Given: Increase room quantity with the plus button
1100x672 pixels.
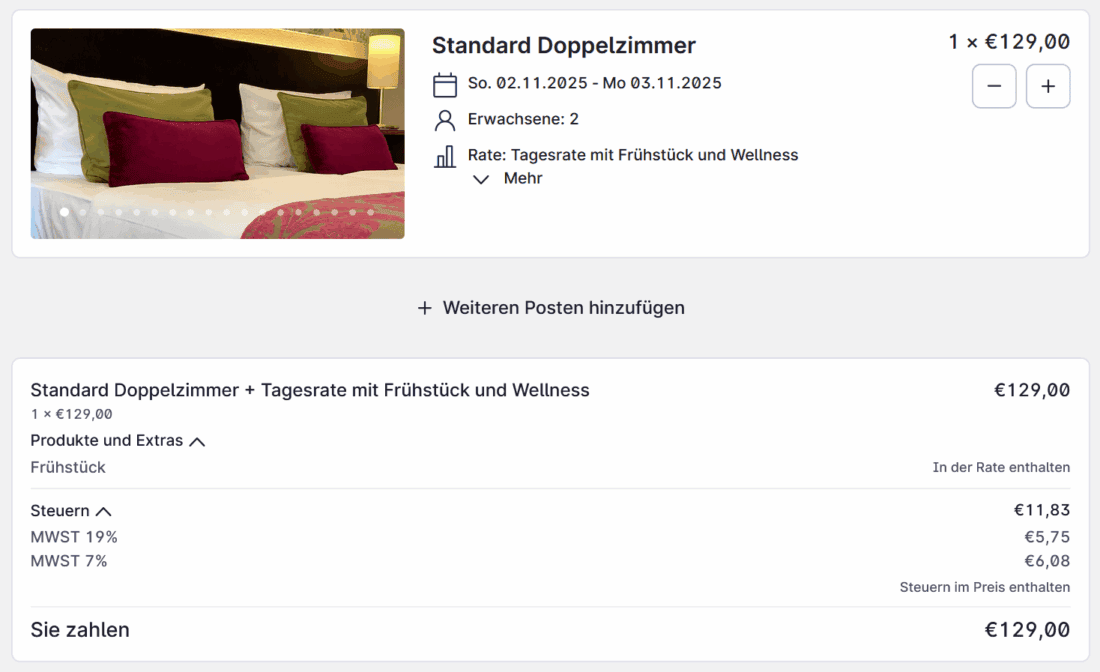Looking at the screenshot, I should click(x=1048, y=86).
